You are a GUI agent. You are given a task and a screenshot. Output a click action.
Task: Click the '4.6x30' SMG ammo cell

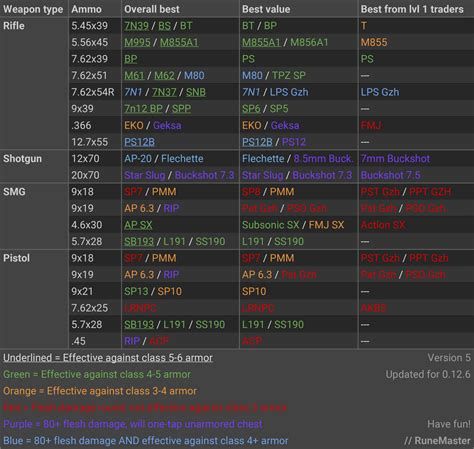[x=86, y=225]
